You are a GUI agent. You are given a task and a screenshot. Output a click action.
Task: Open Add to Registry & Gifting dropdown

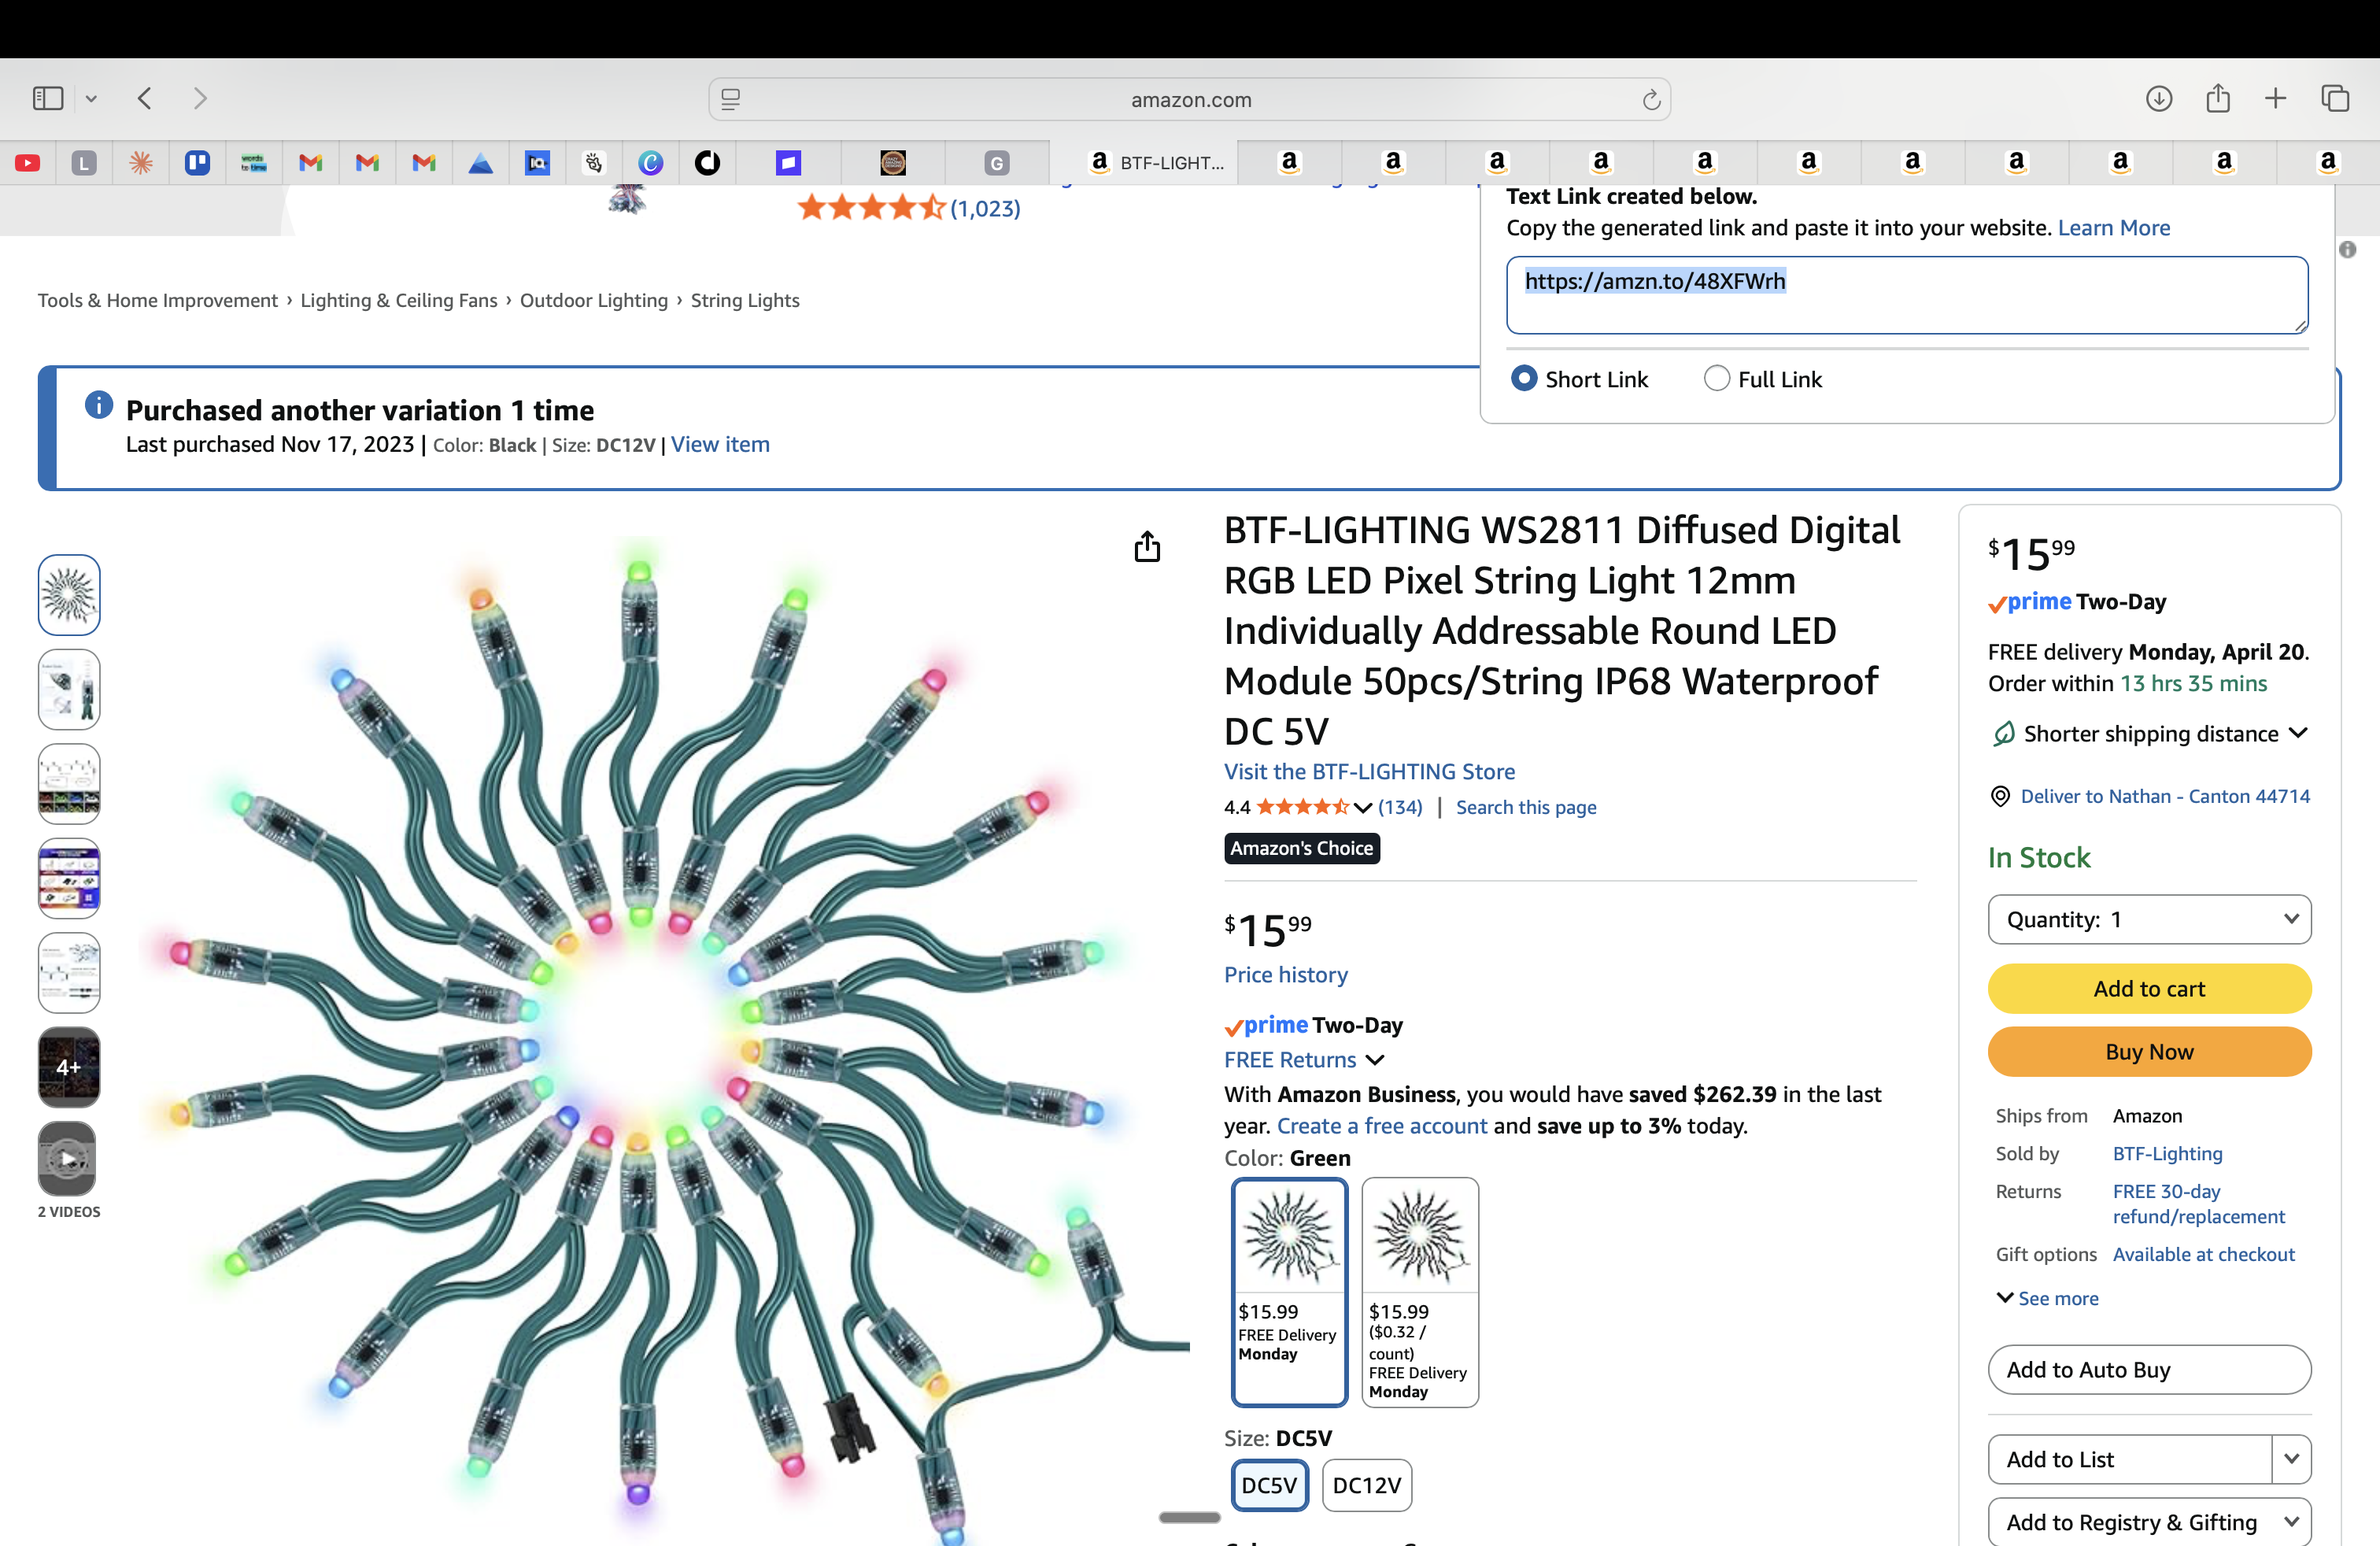click(2149, 1522)
